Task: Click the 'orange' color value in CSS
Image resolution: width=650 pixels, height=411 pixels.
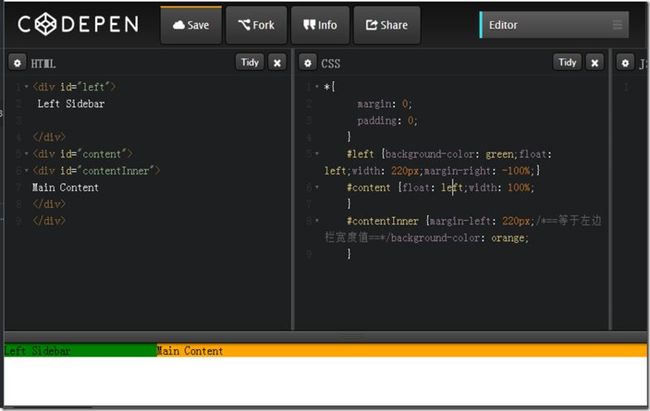Action: pyautogui.click(x=508, y=238)
